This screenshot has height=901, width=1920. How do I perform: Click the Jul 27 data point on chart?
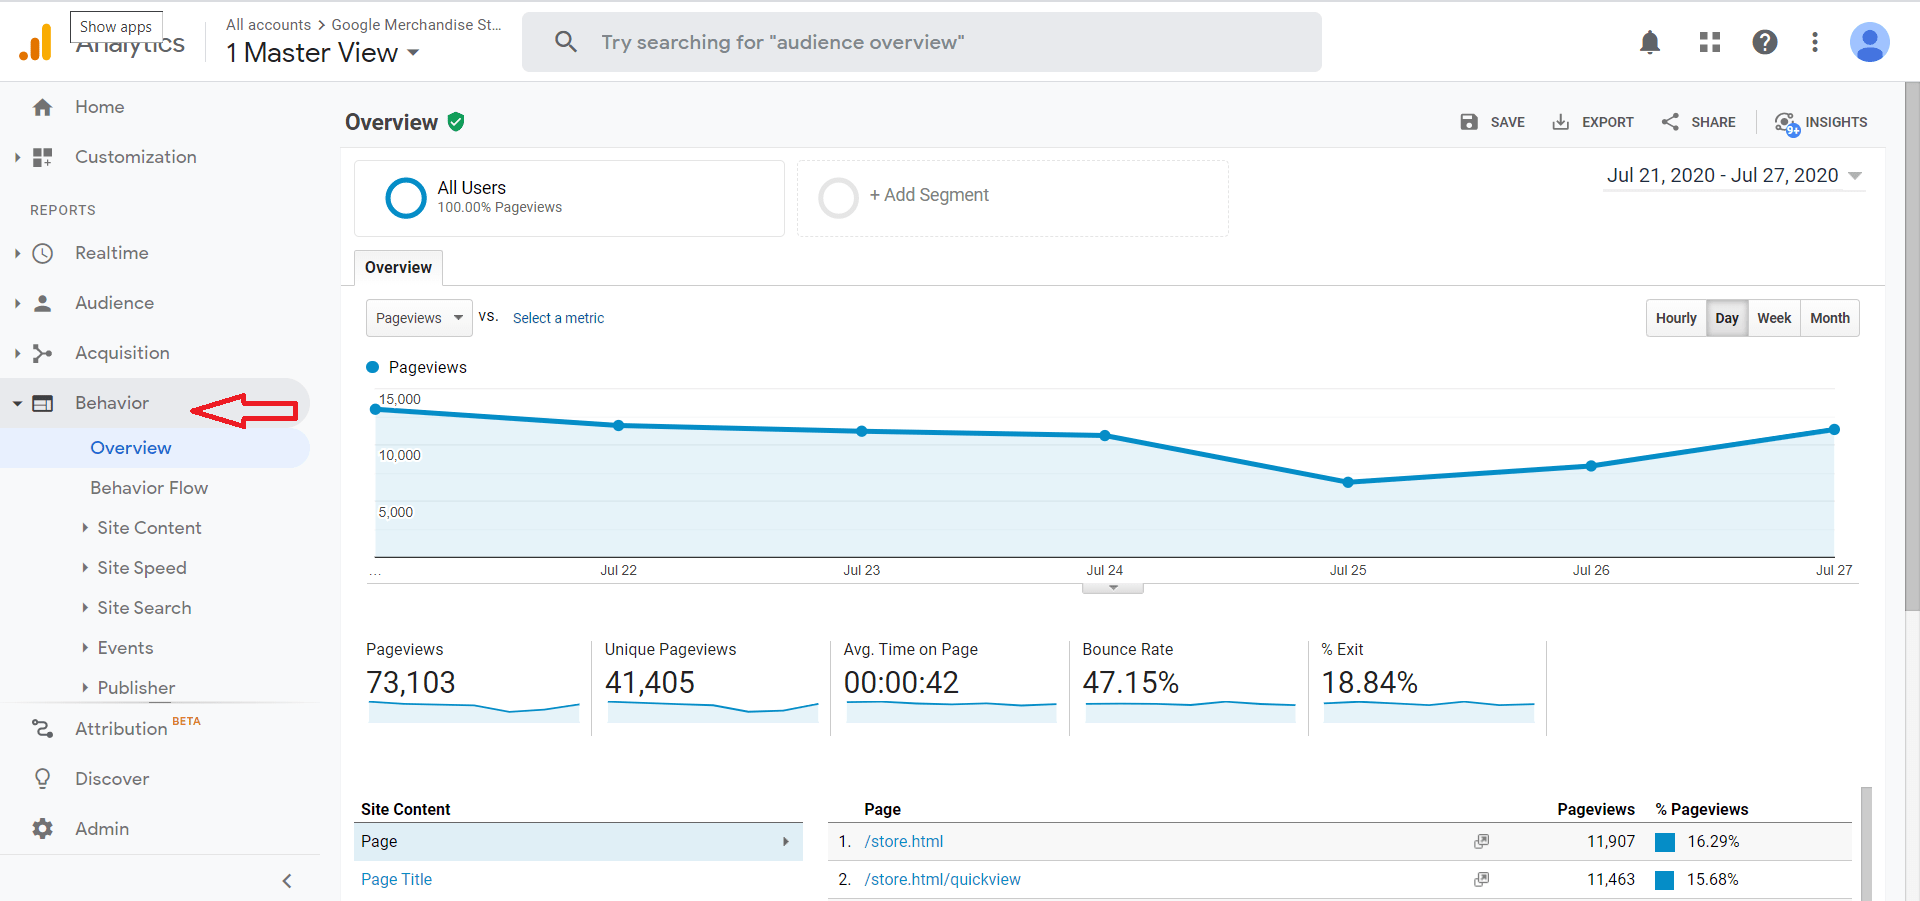[x=1834, y=429]
